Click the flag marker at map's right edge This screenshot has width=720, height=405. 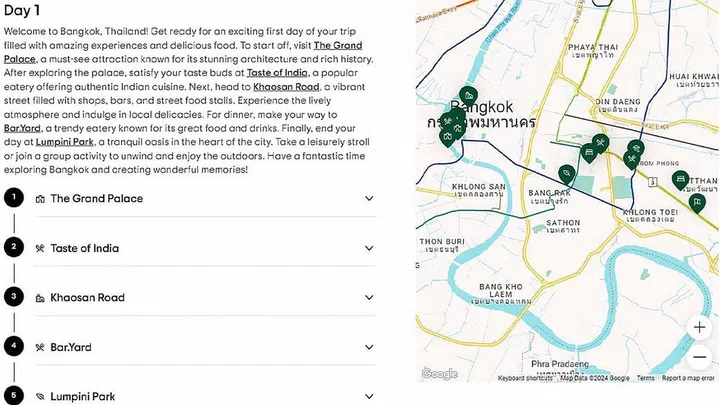696,203
